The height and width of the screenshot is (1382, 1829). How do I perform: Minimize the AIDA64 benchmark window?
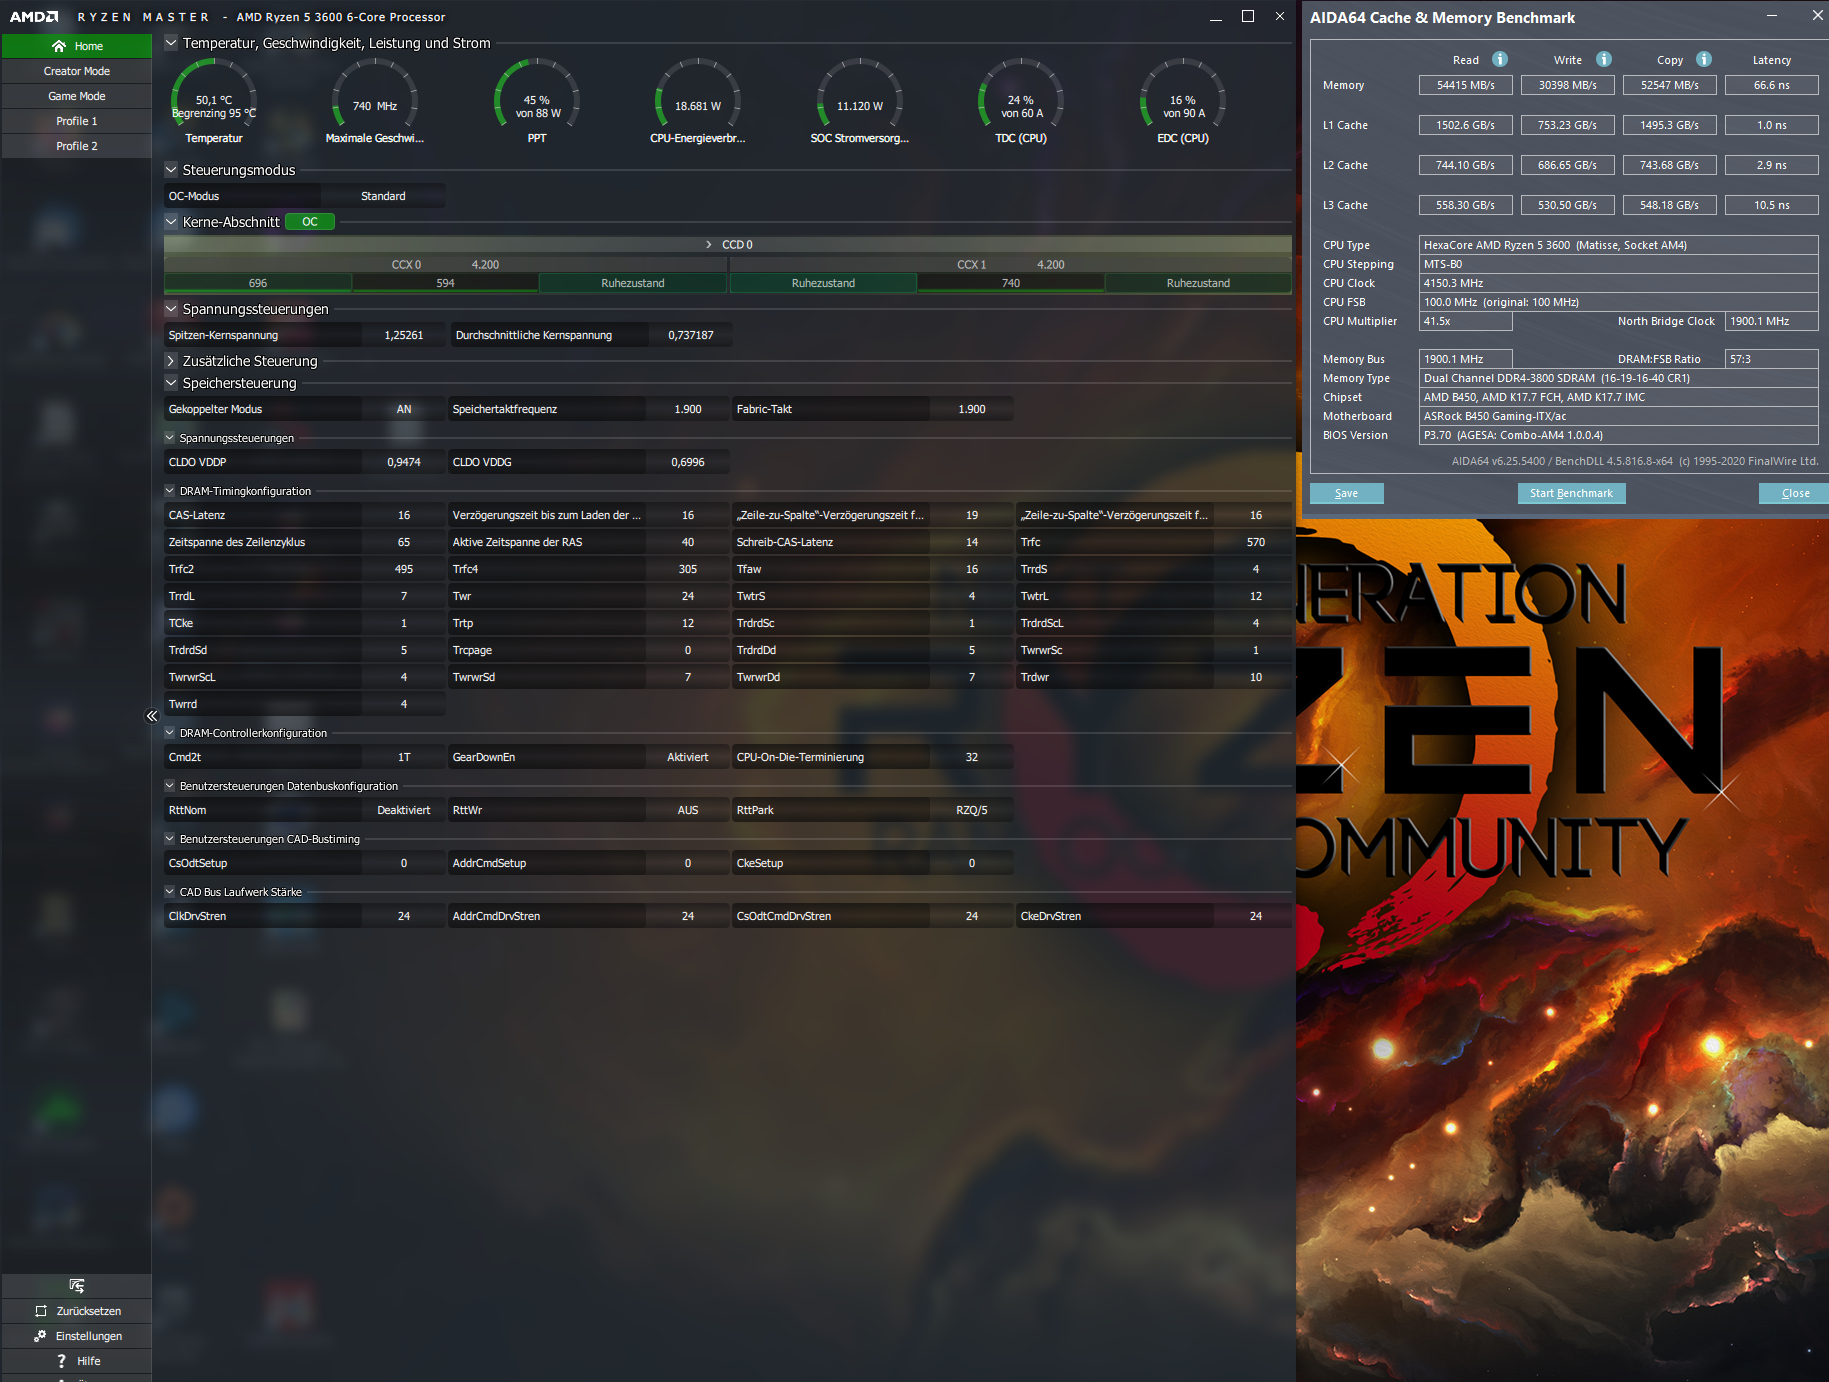coord(1772,16)
